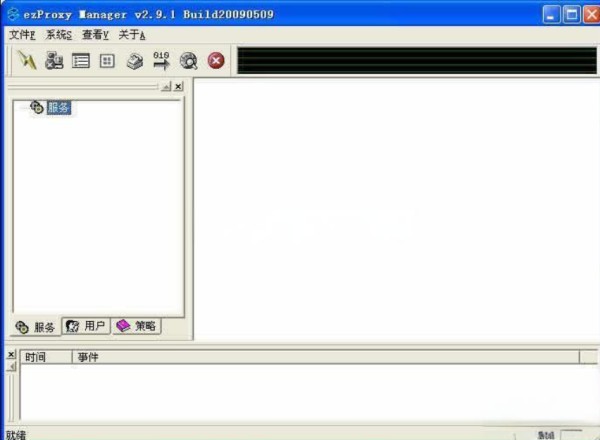The width and height of the screenshot is (600, 440).
Task: Close the bottom event log panel
Action: point(11,355)
